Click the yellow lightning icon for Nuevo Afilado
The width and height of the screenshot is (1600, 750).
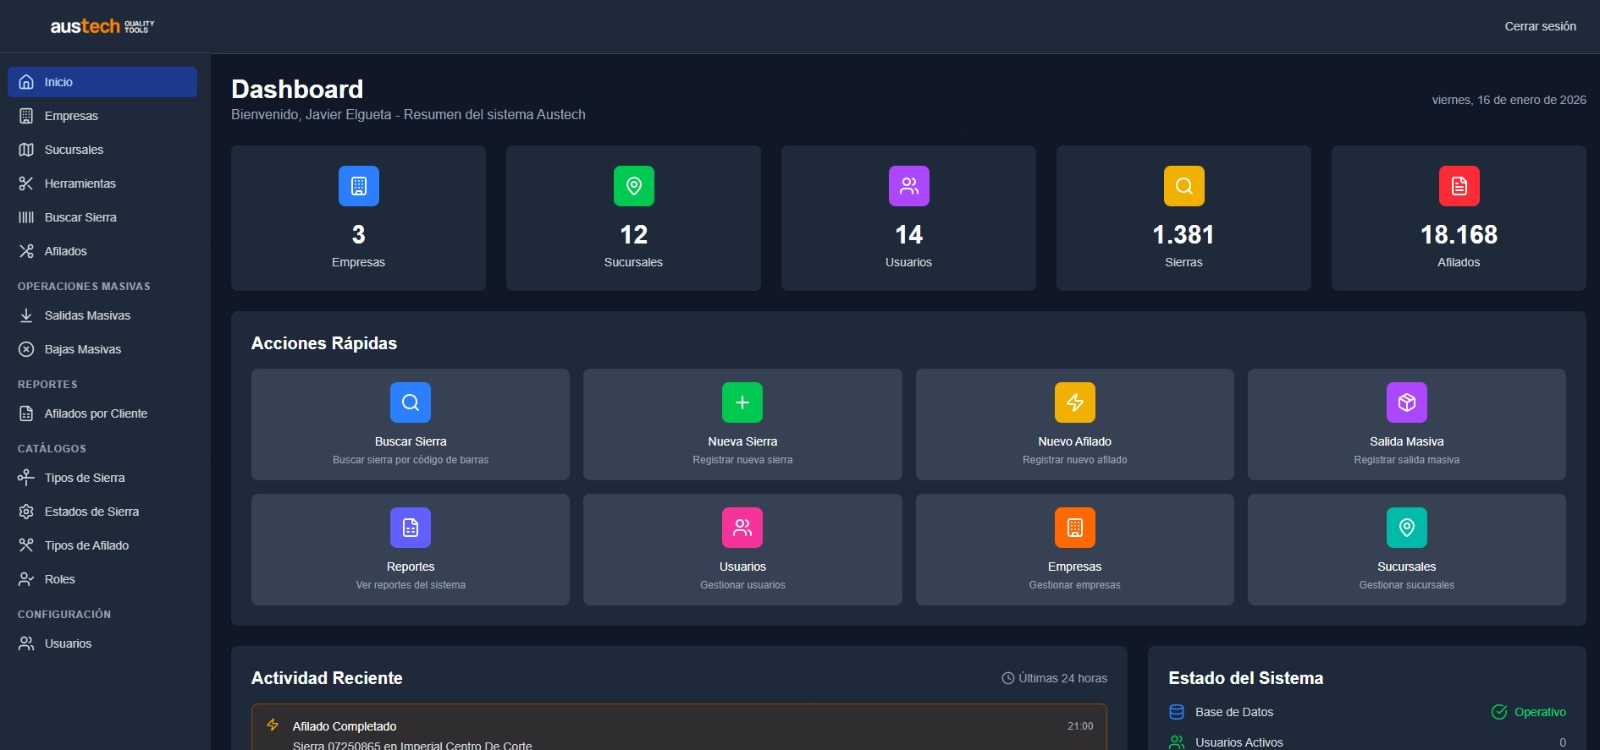tap(1075, 403)
